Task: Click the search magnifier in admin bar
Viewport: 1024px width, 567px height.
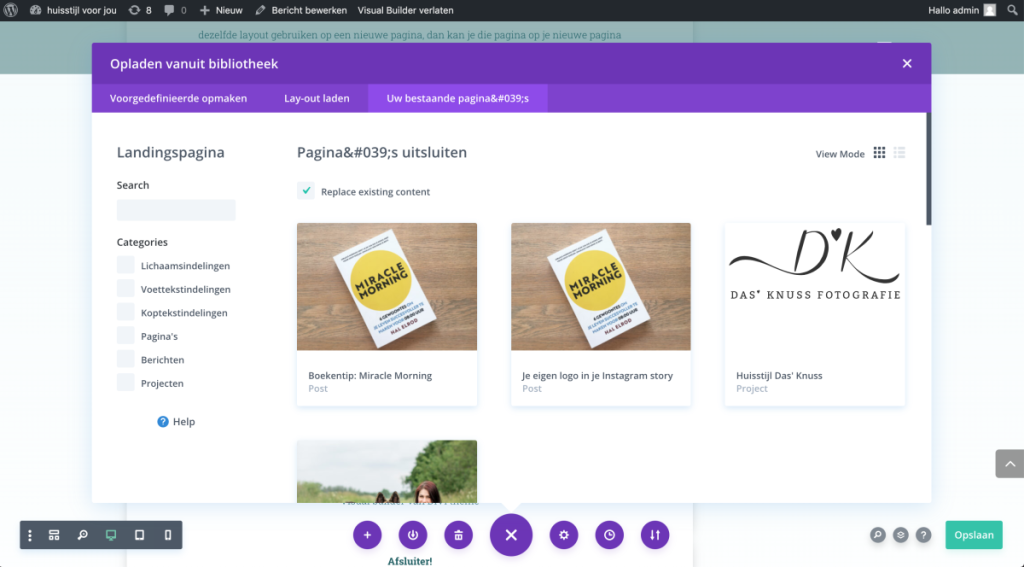Action: (x=1012, y=10)
